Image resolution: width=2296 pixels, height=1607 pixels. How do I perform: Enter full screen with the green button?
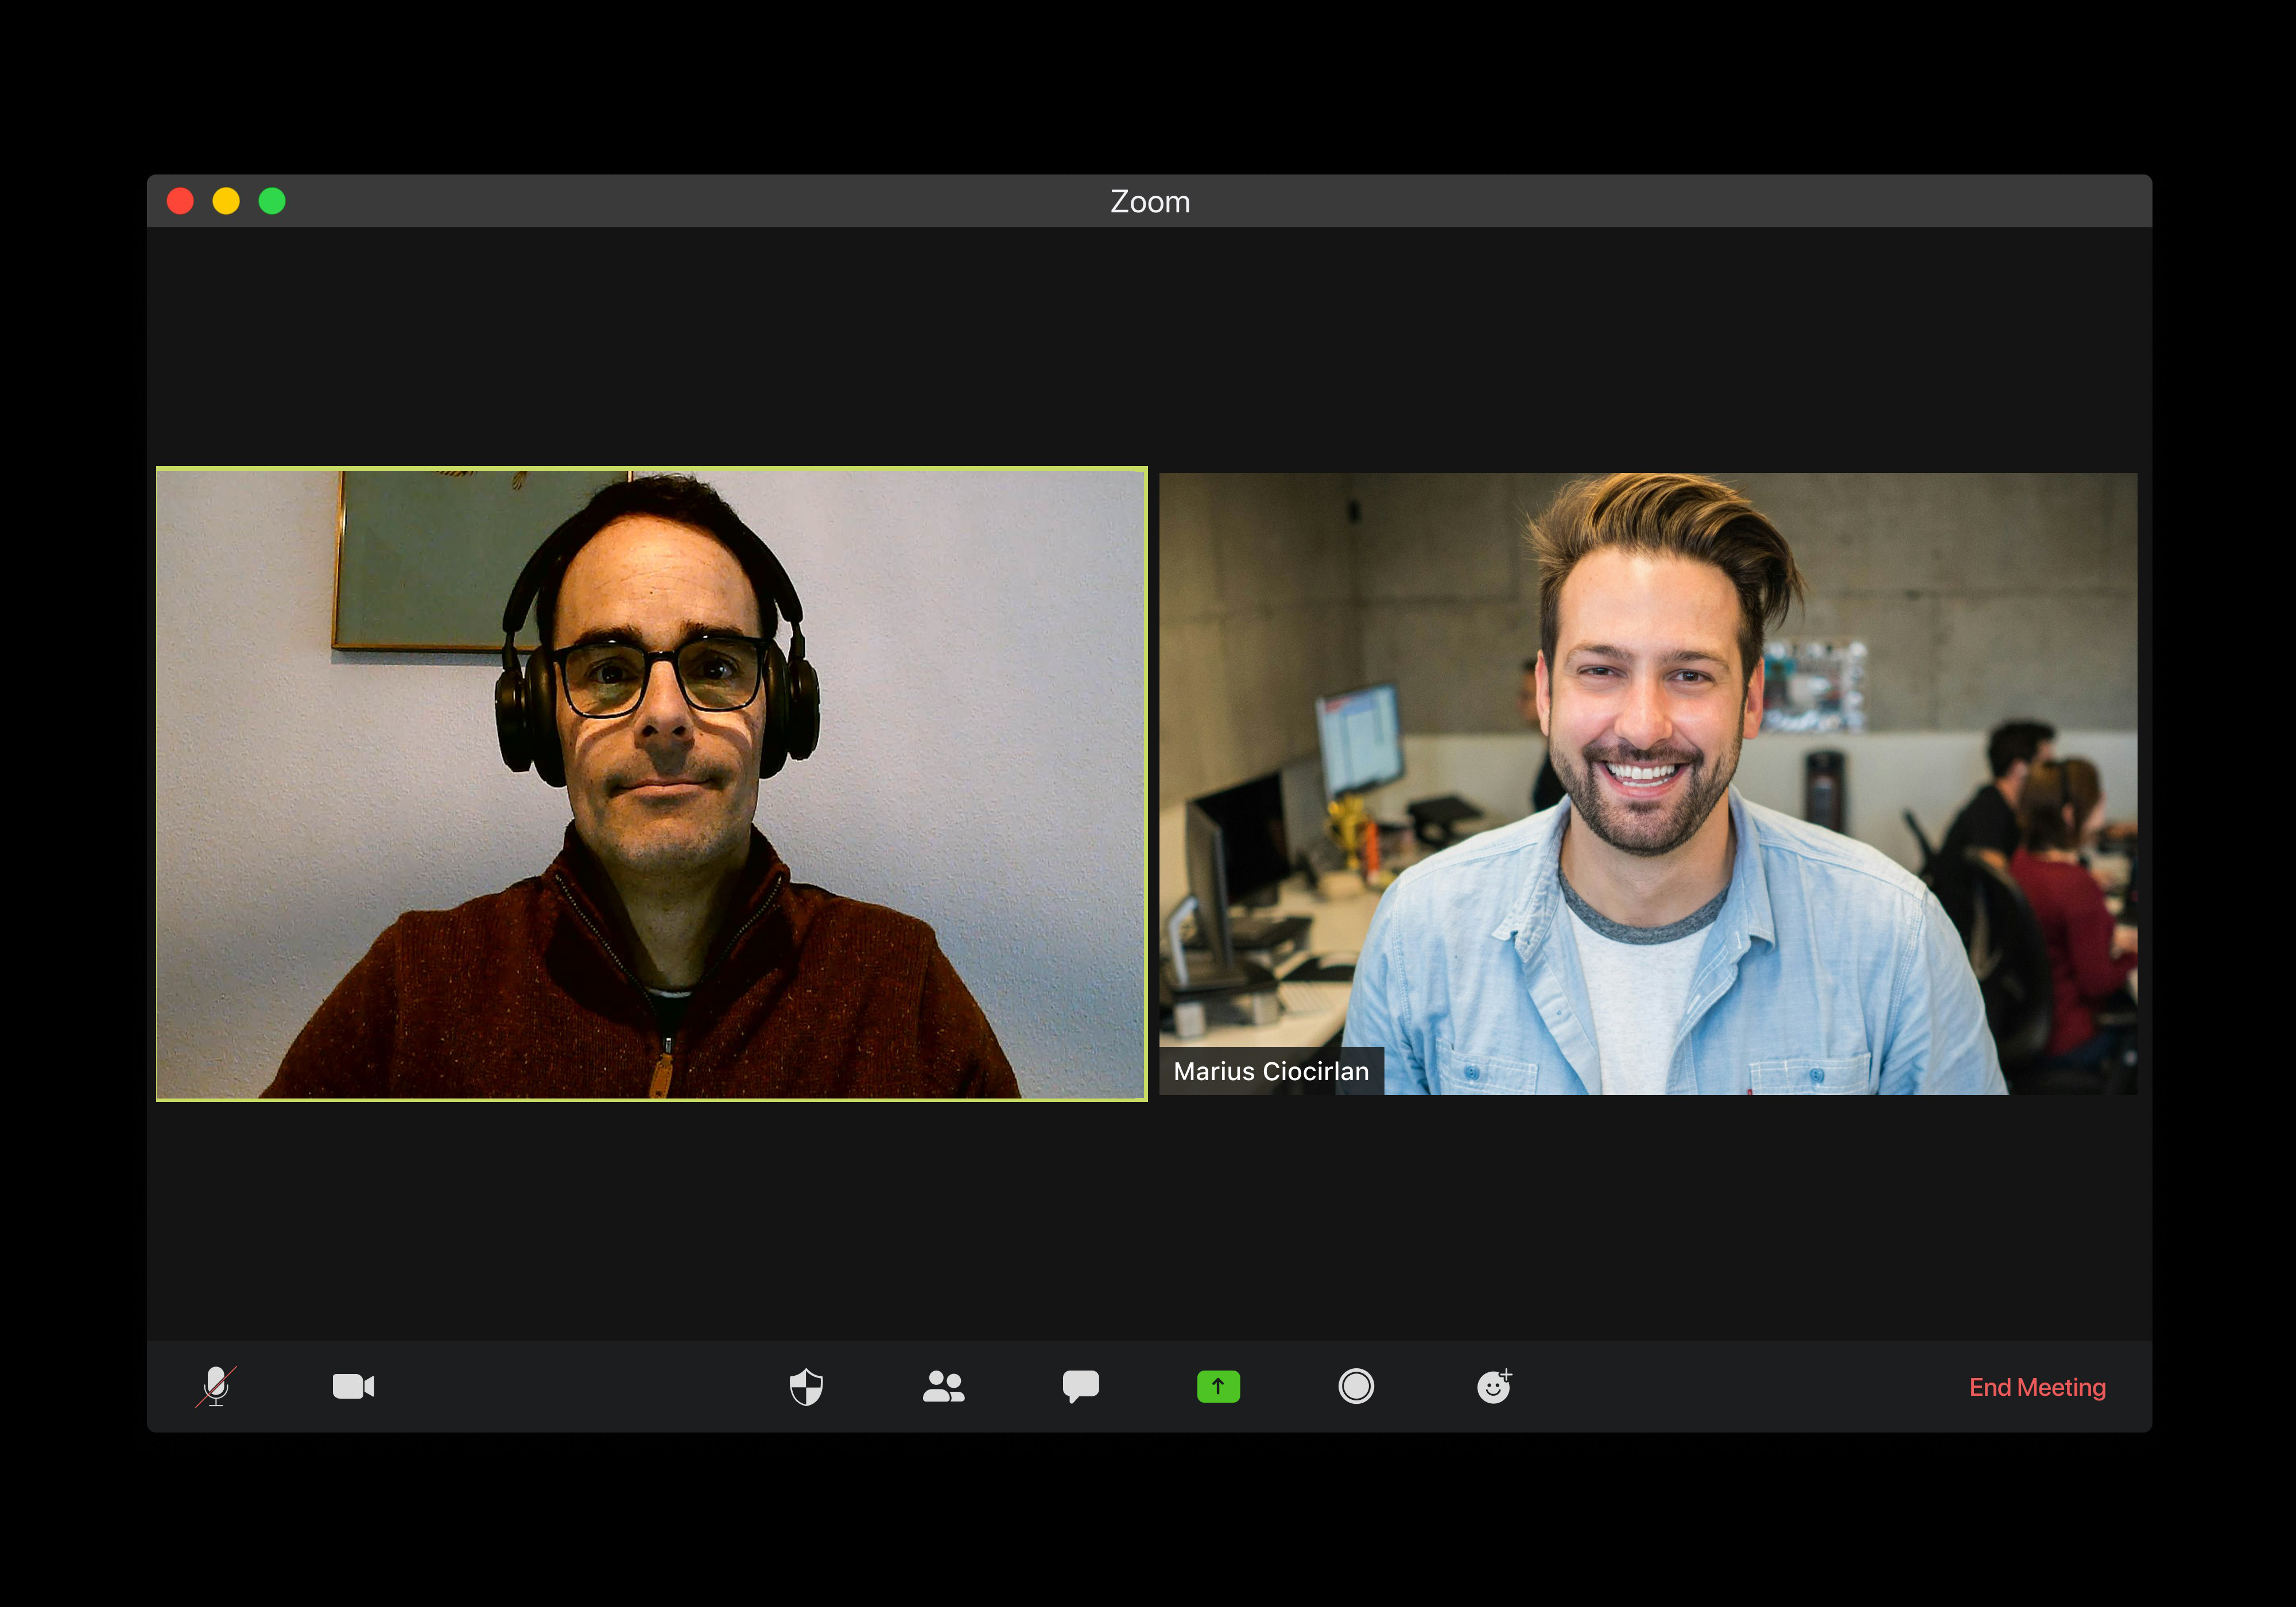pyautogui.click(x=272, y=201)
